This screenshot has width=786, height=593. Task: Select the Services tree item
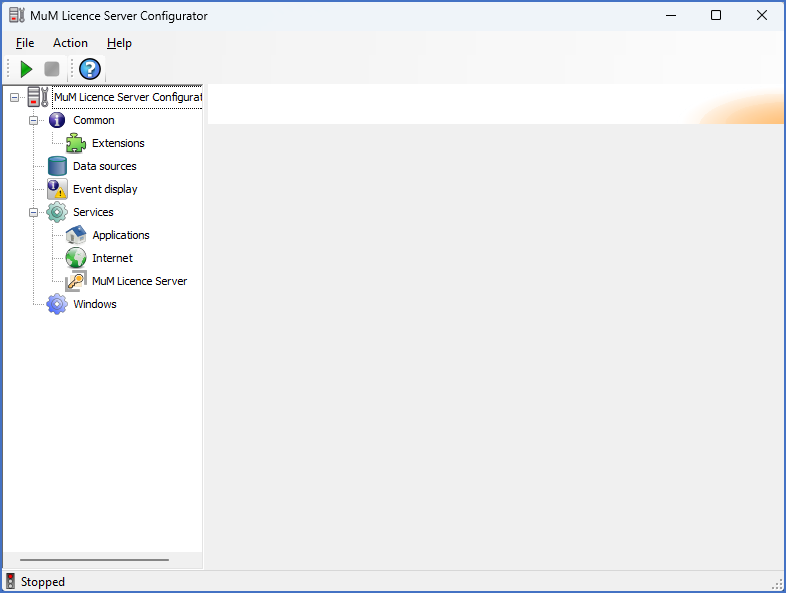[x=93, y=213]
